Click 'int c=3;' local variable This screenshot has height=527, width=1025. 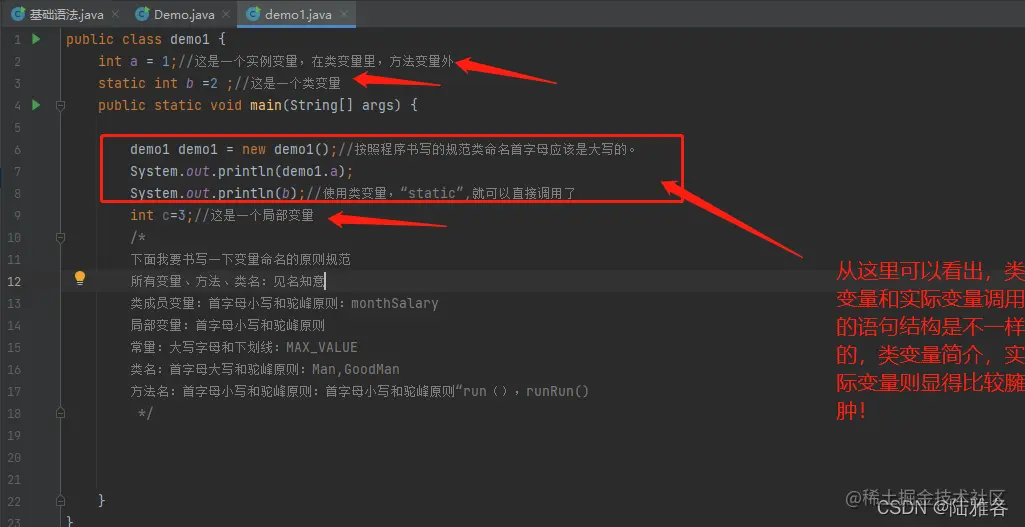pos(161,216)
